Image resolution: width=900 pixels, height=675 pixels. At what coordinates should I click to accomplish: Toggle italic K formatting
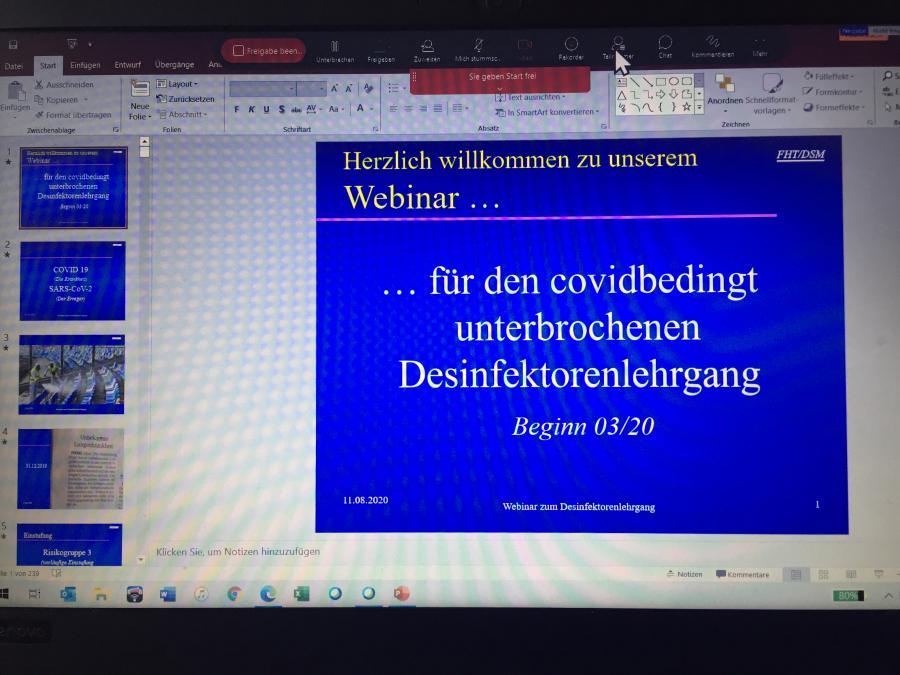pos(251,109)
